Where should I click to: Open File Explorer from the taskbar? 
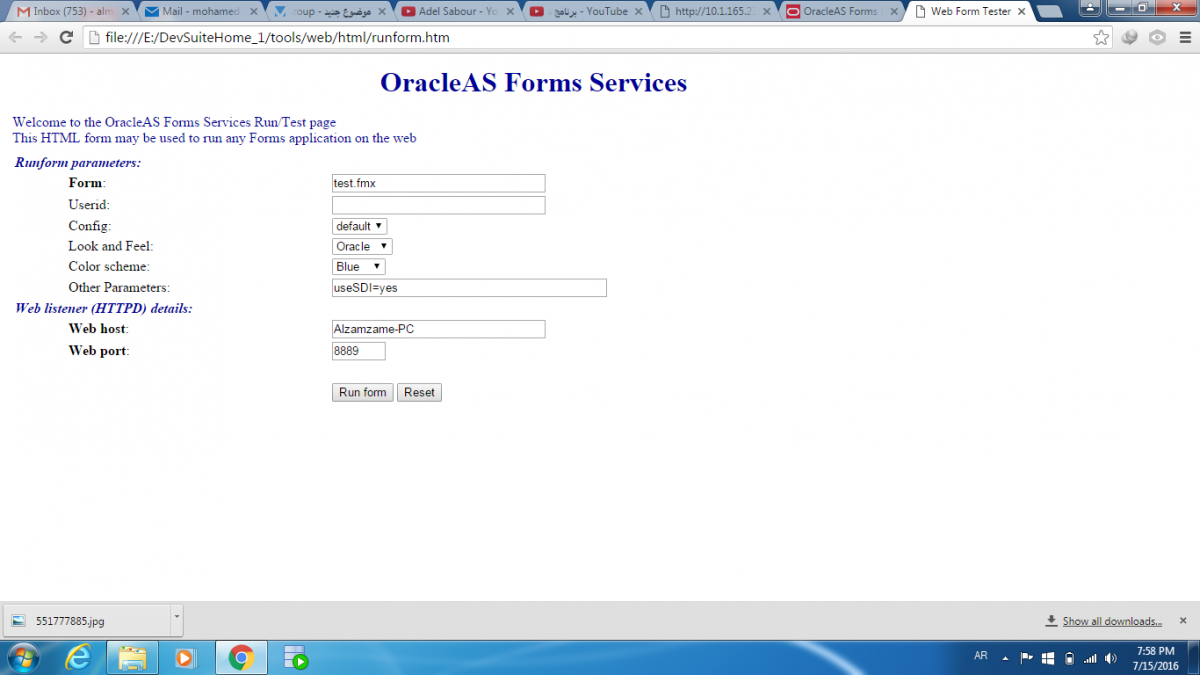click(132, 658)
